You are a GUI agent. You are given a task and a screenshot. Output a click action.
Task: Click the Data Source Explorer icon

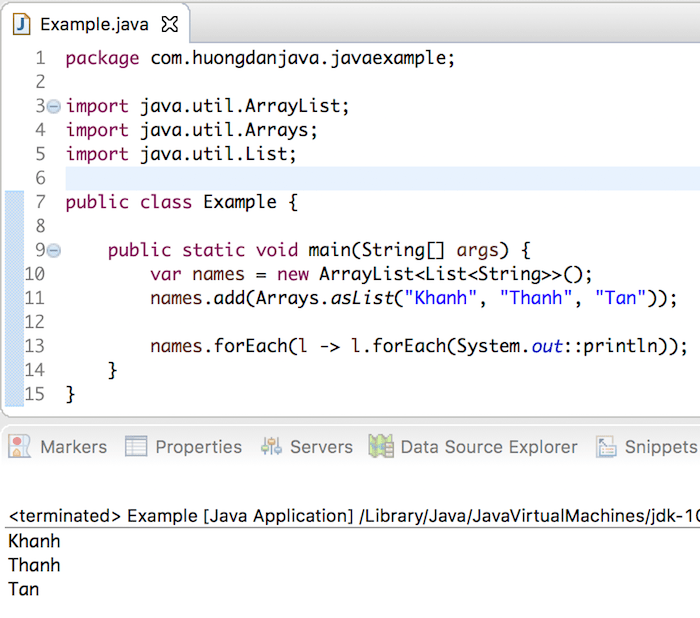[381, 447]
